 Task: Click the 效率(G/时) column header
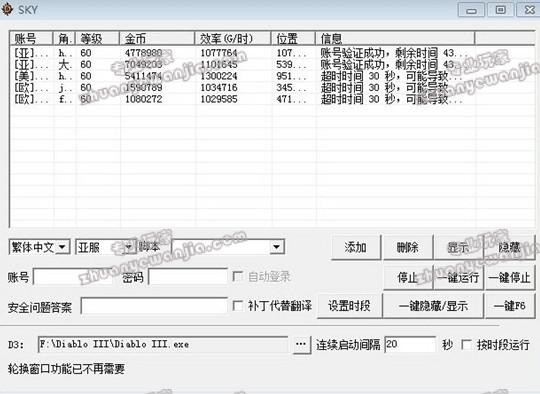click(233, 38)
